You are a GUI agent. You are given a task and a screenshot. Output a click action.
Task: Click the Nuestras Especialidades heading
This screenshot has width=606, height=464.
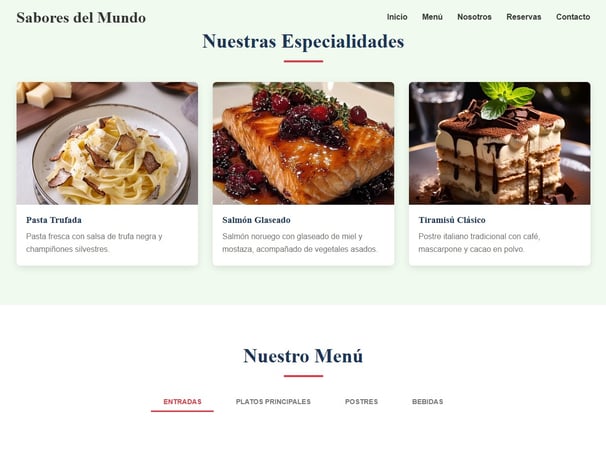click(303, 41)
